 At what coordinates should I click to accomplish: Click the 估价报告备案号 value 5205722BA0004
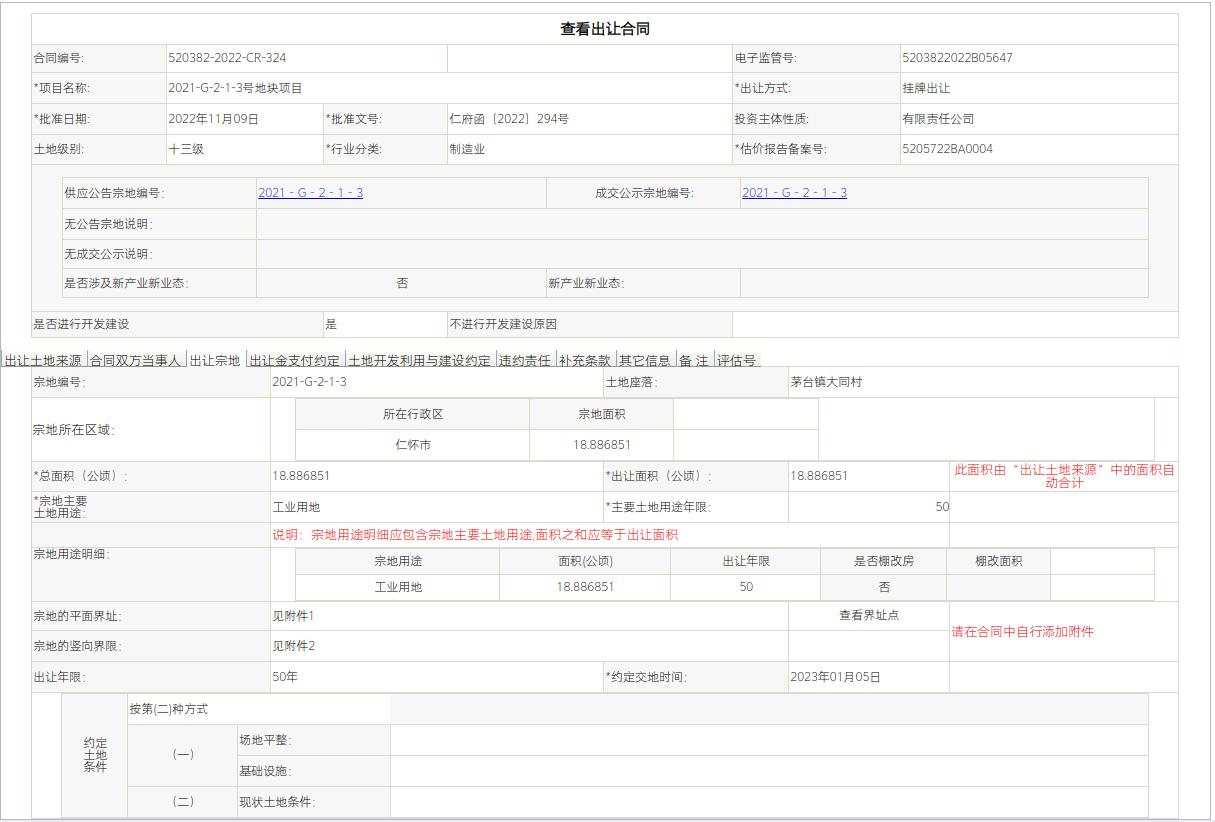pyautogui.click(x=947, y=149)
